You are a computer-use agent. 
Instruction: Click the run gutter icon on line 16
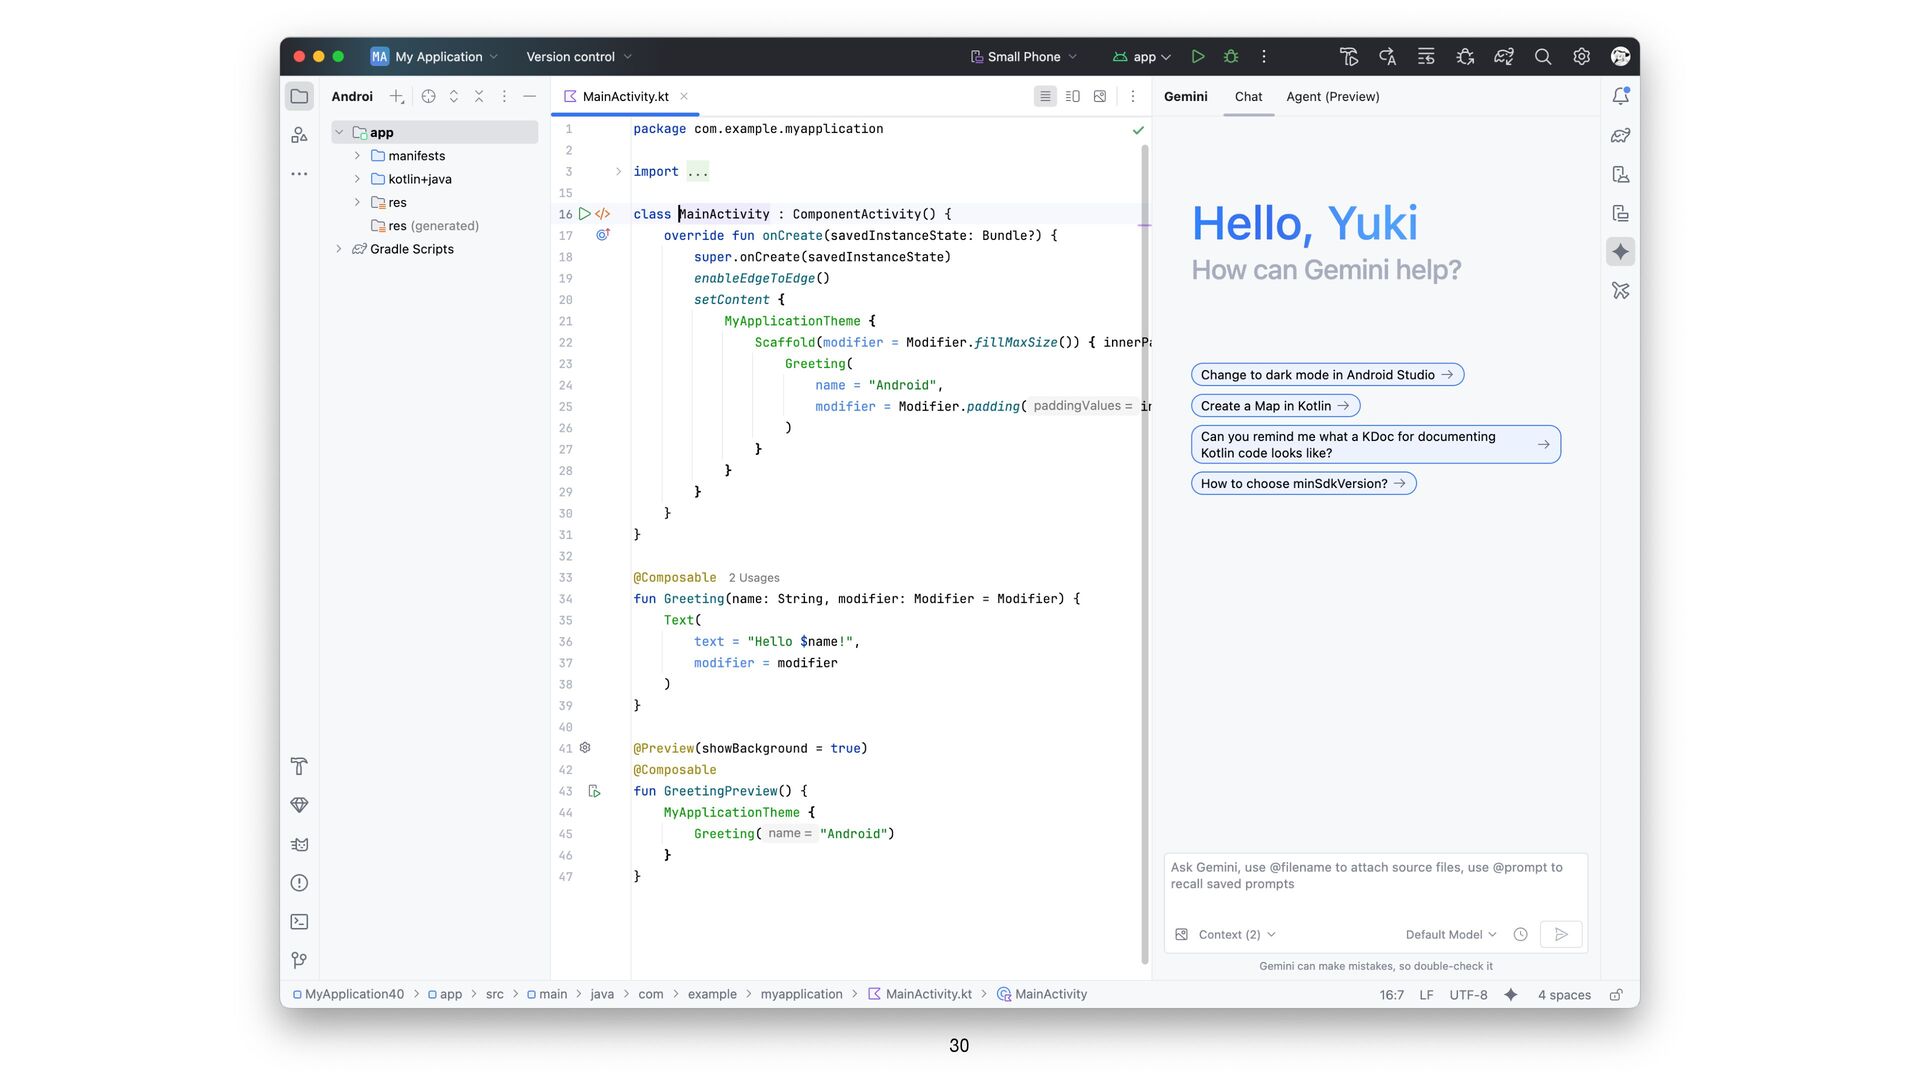pos(585,214)
